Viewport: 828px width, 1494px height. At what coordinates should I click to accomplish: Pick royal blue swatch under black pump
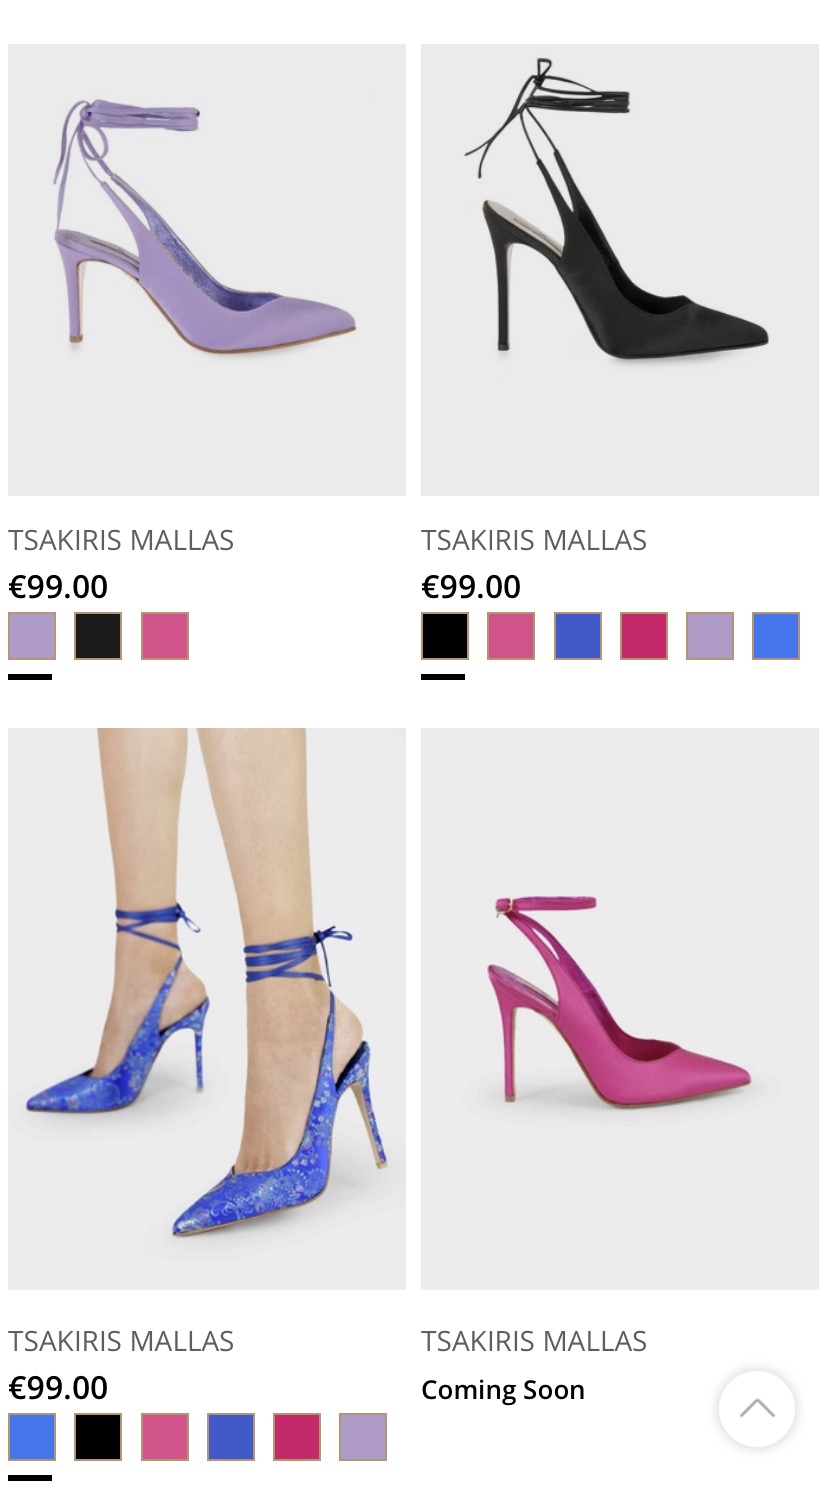coord(578,636)
